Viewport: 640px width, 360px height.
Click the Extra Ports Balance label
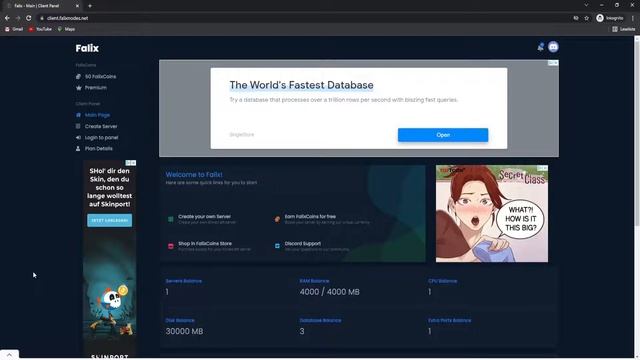point(449,320)
